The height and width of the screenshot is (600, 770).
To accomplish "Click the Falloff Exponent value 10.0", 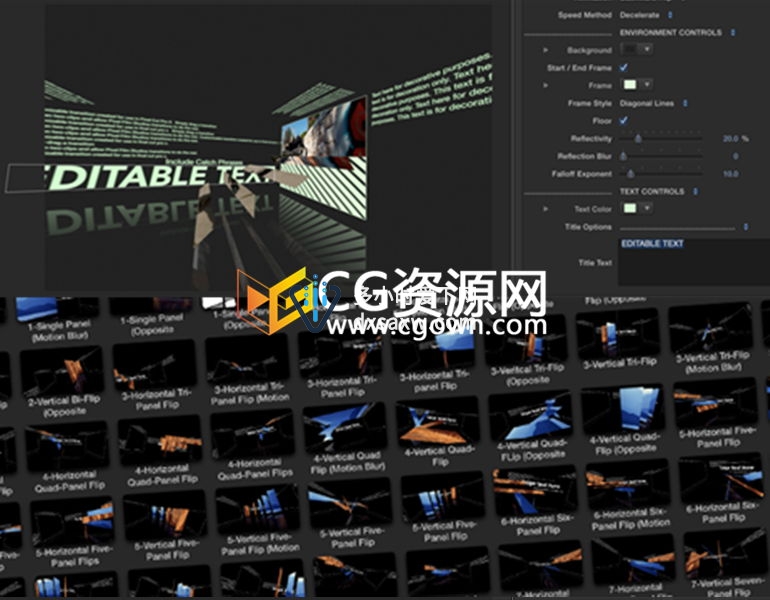I will click(730, 174).
